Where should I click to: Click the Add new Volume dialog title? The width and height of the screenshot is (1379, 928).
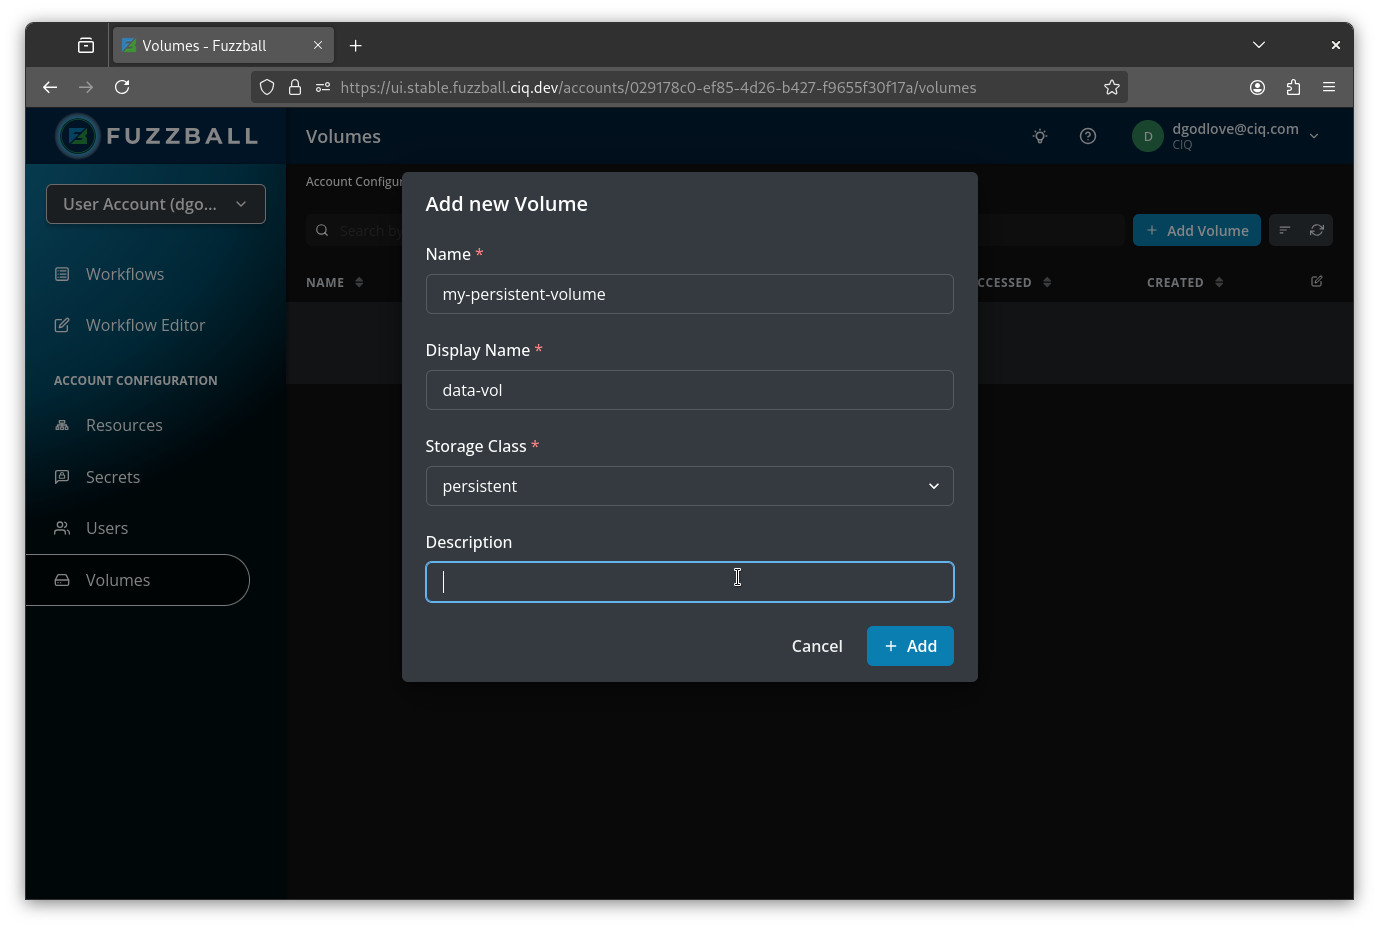click(507, 204)
